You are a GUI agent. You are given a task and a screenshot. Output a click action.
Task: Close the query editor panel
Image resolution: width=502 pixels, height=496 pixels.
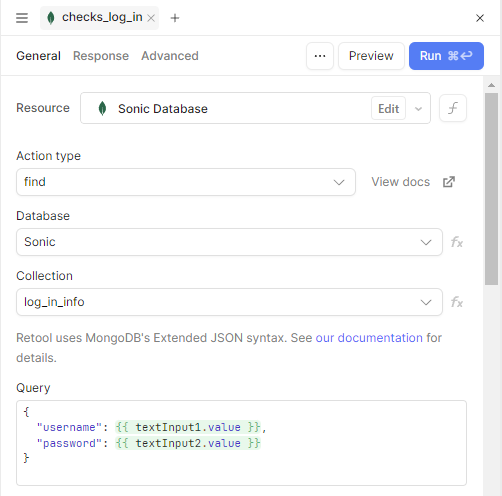pos(480,18)
